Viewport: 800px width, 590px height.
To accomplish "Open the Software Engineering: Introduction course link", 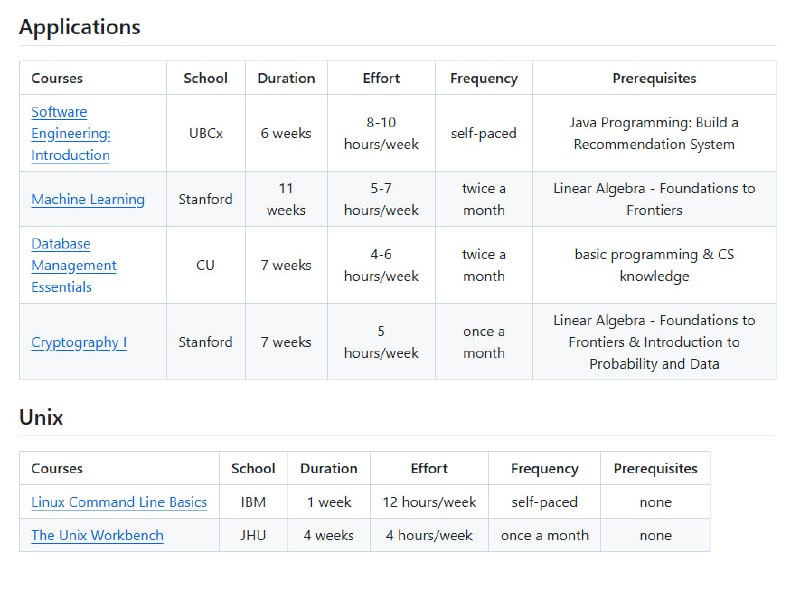I will (x=70, y=134).
